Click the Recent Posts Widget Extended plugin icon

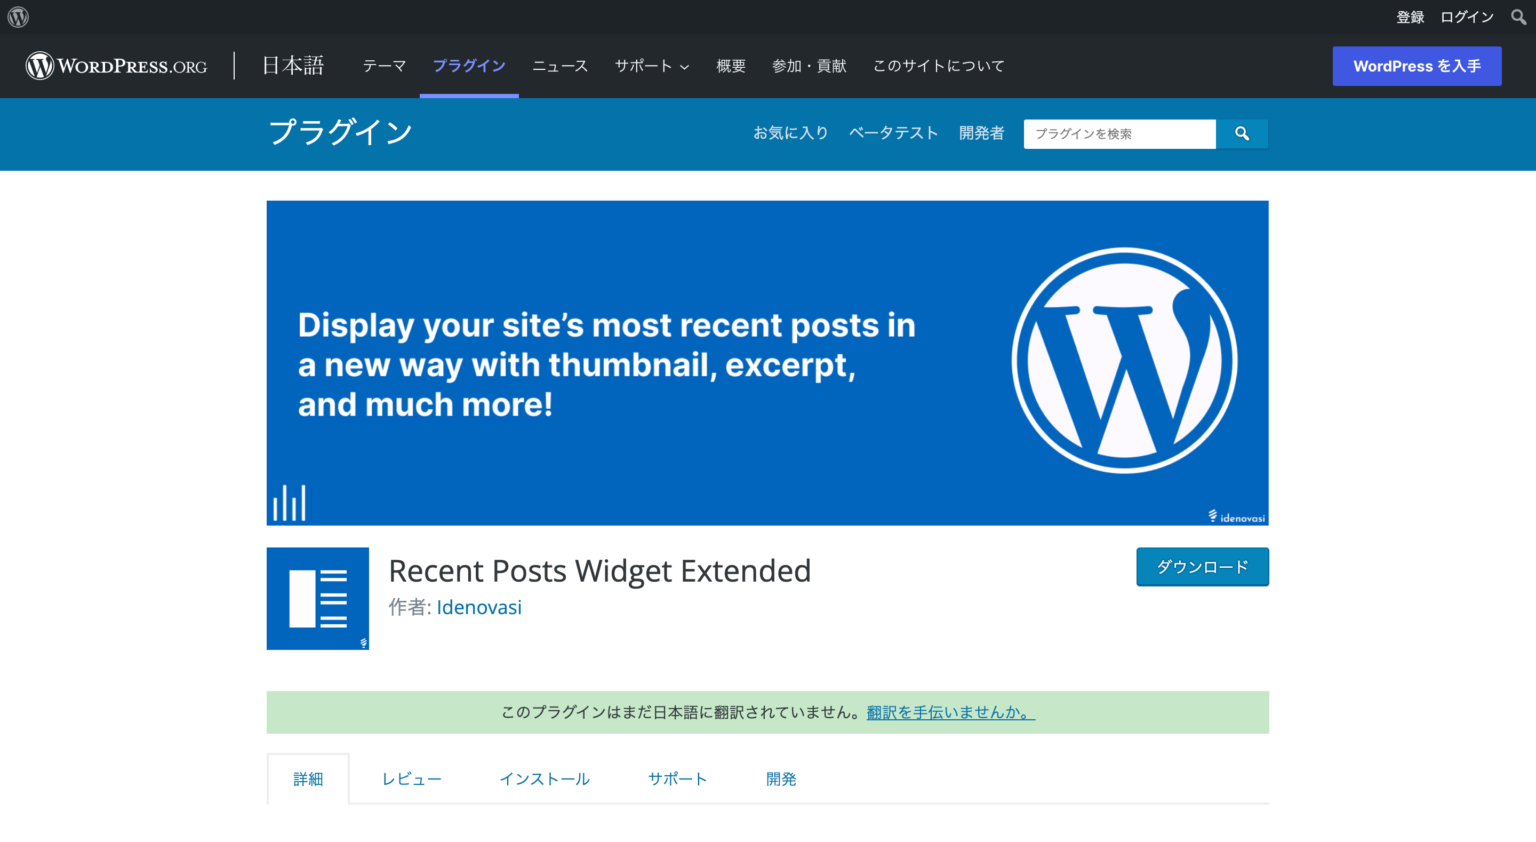pos(317,598)
